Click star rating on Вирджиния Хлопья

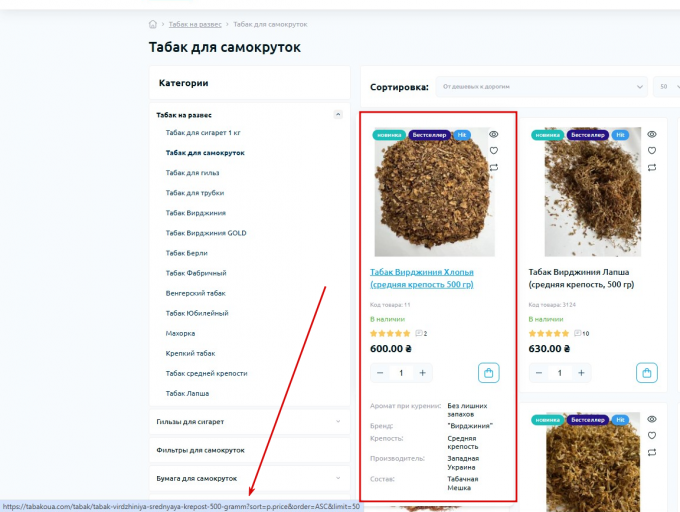(390, 333)
